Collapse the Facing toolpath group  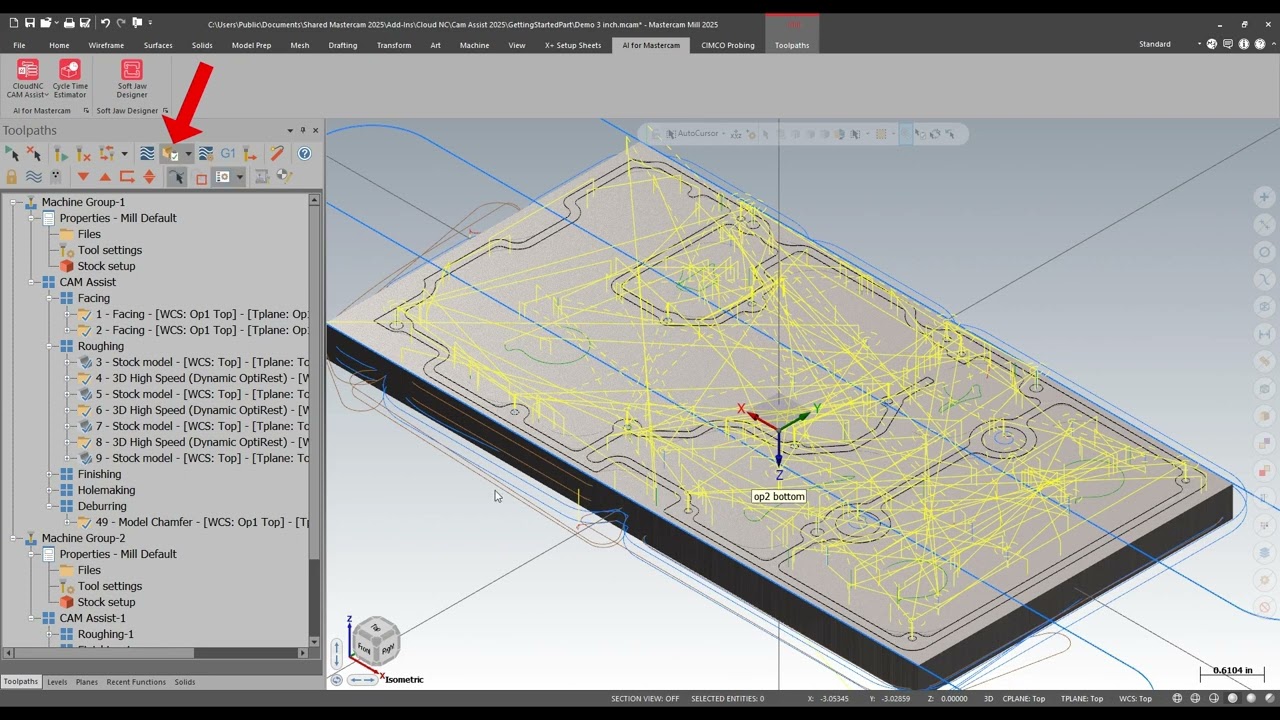tap(51, 298)
